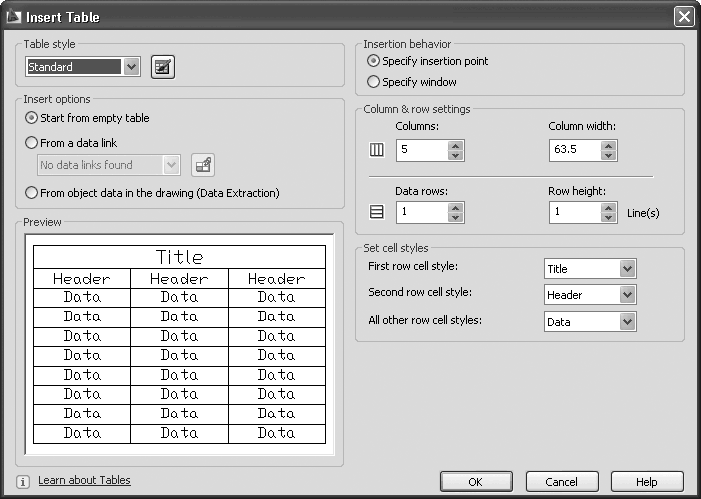The width and height of the screenshot is (701, 499).
Task: Select Specify insertion point option
Action: coord(374,61)
